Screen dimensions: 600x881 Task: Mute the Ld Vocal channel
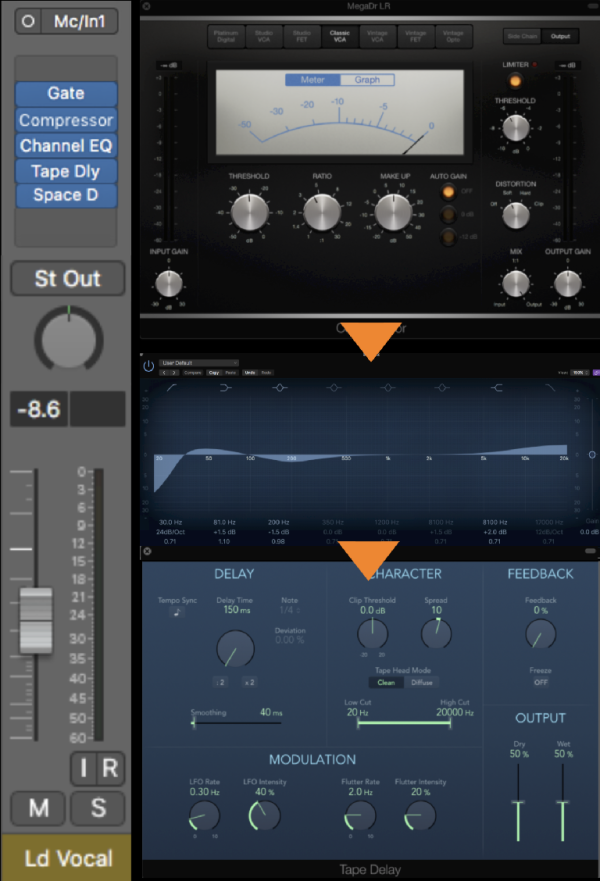(38, 808)
